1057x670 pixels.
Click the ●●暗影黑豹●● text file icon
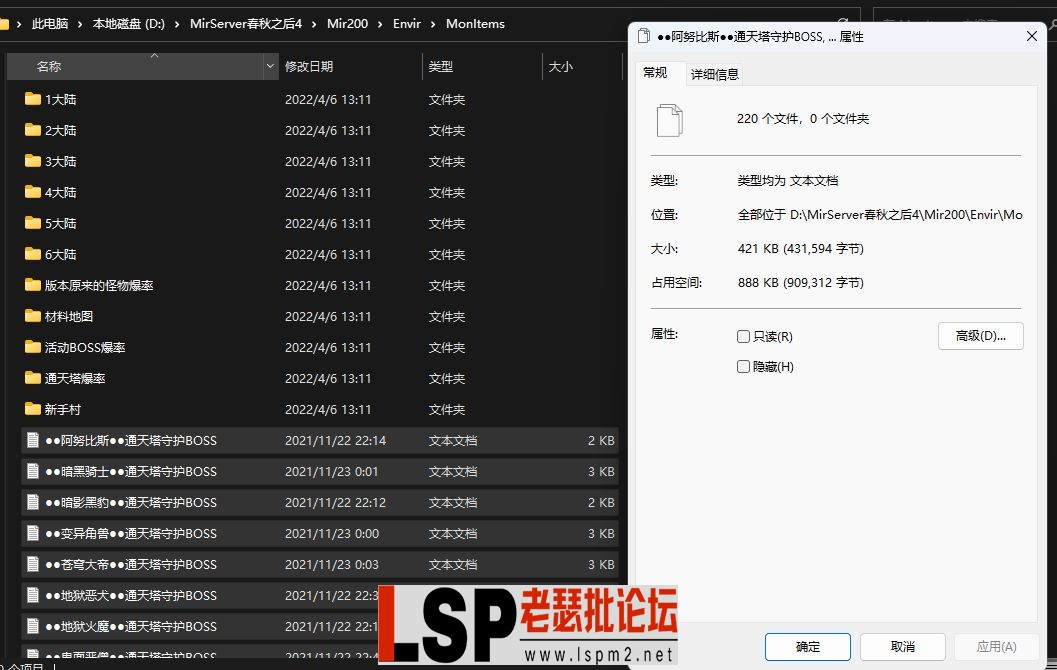click(x=32, y=502)
